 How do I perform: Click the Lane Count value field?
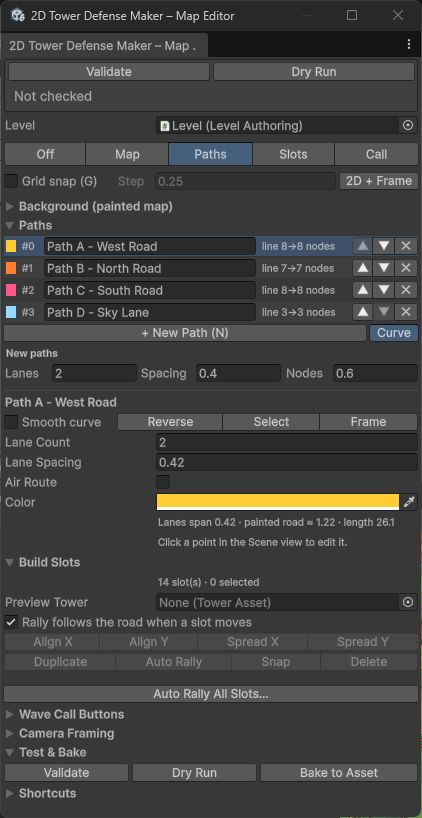287,442
